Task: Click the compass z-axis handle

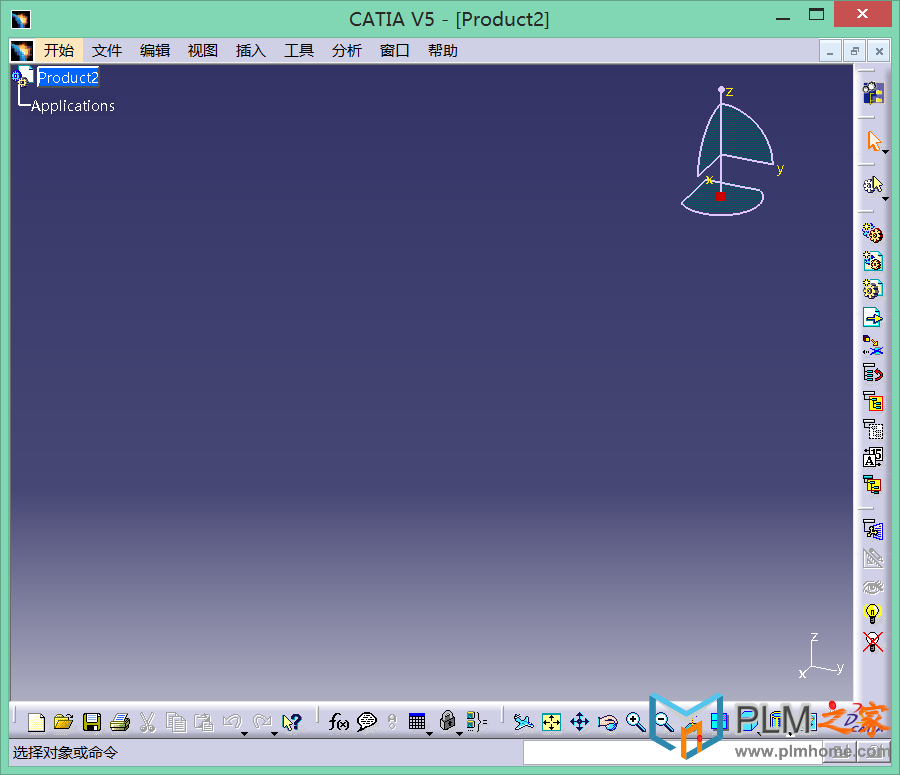Action: (721, 90)
